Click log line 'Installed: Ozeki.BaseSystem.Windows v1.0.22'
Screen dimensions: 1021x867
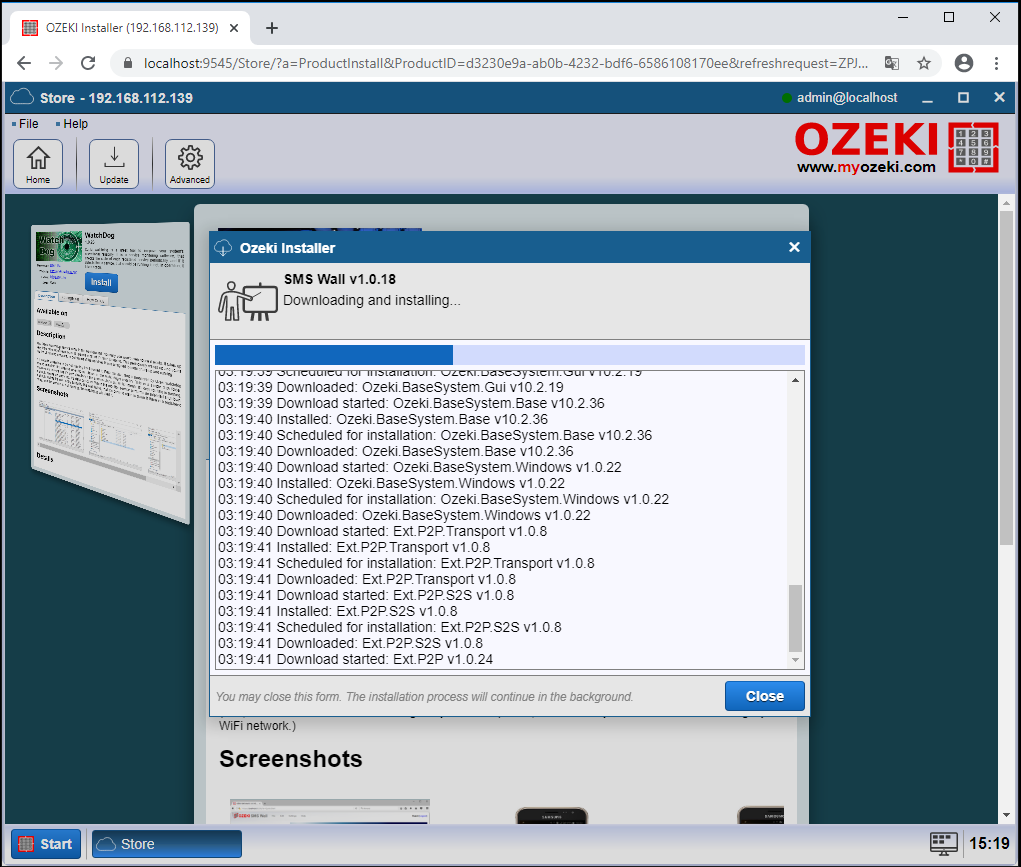click(x=391, y=483)
